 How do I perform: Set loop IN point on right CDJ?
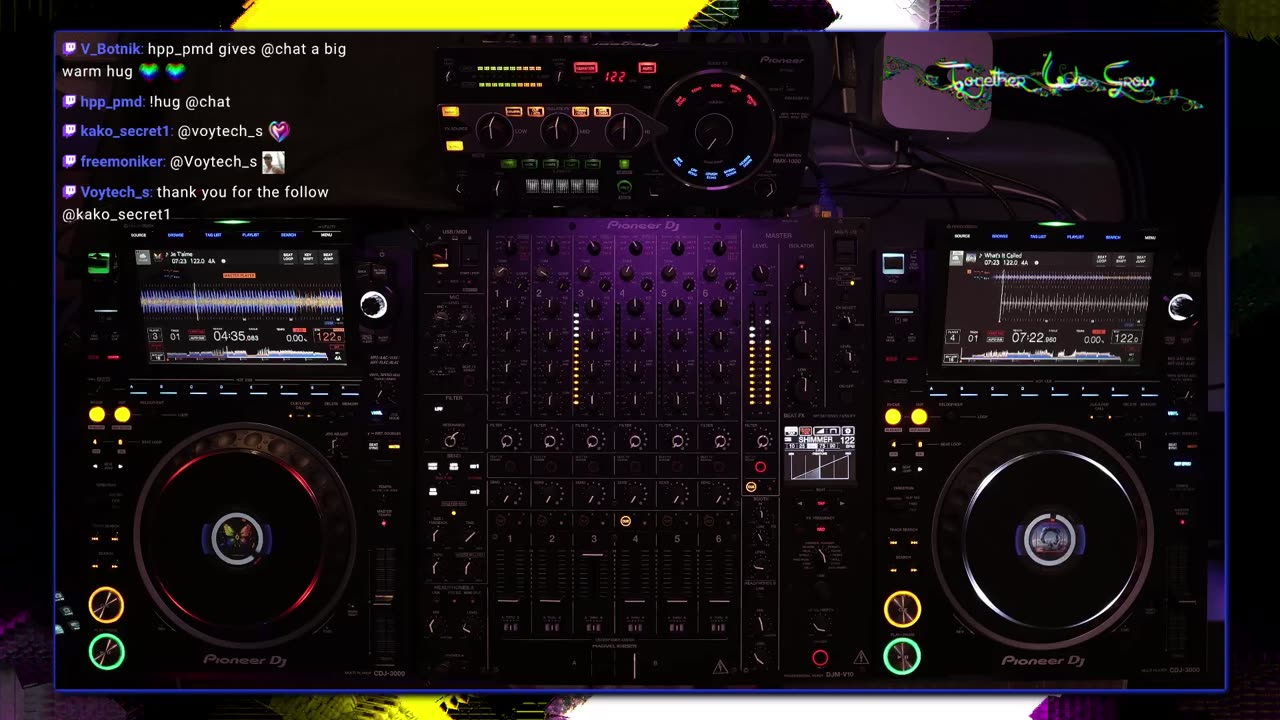893,416
